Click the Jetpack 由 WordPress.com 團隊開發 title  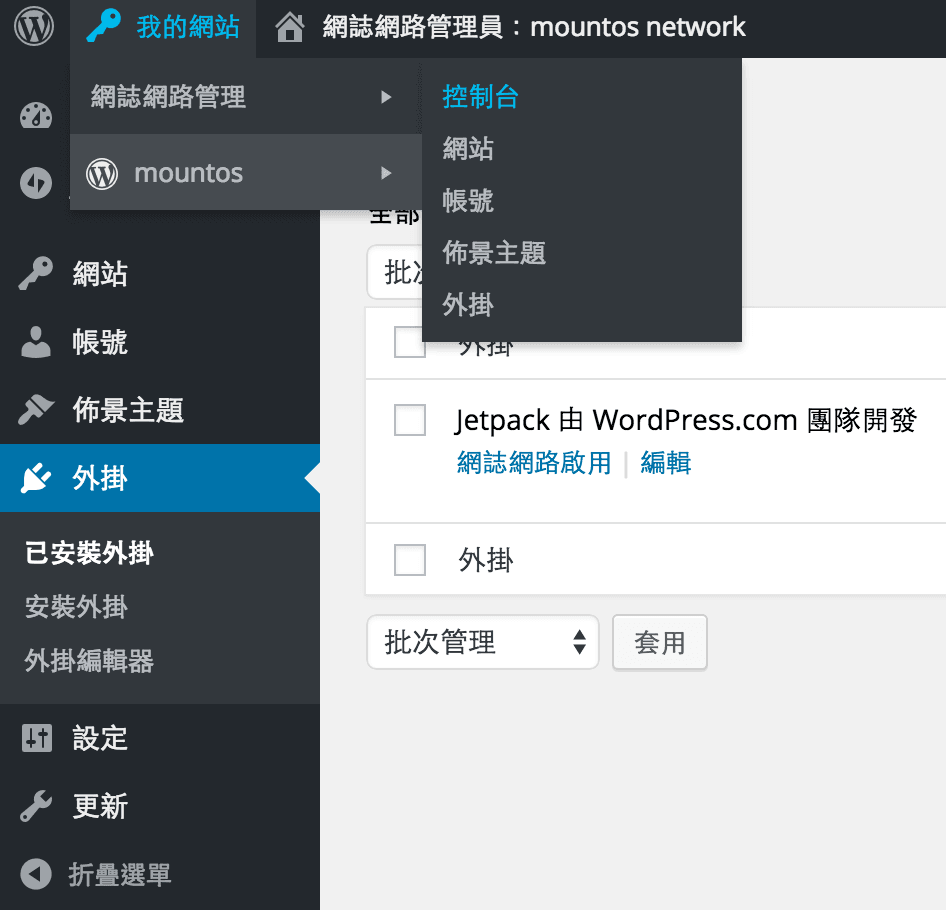pyautogui.click(x=686, y=420)
